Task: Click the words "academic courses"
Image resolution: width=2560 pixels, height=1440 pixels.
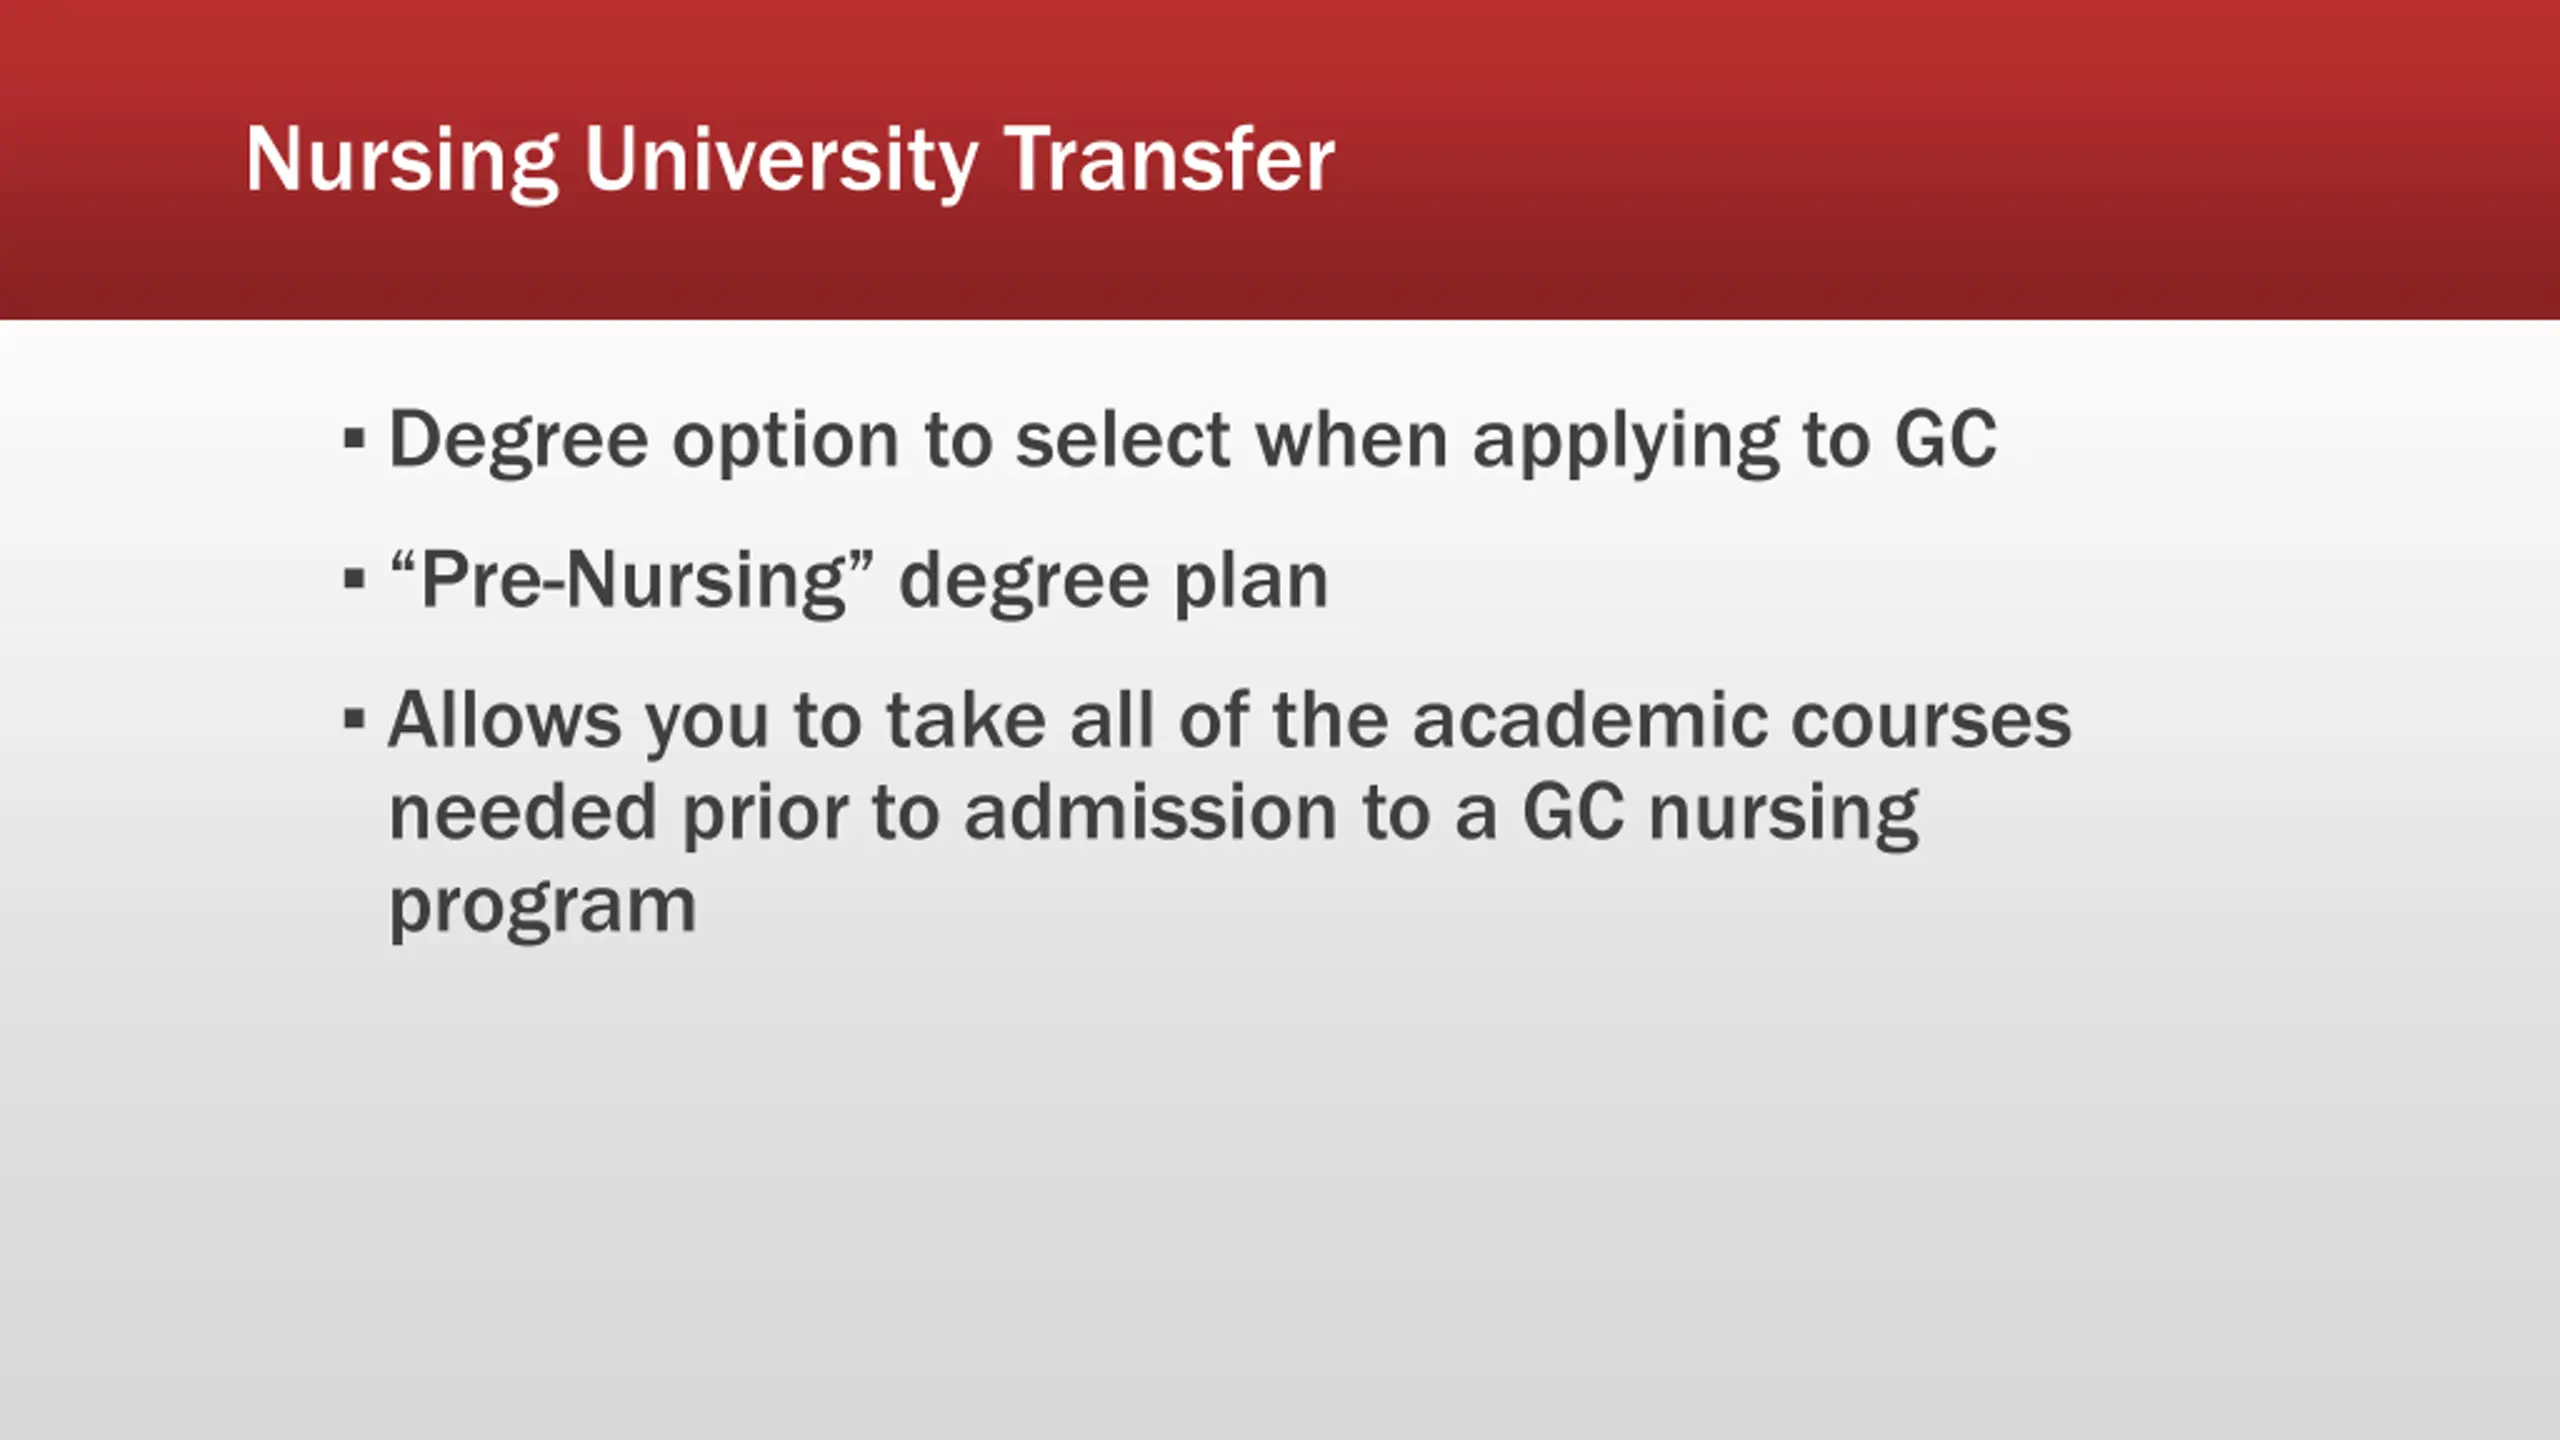Action: click(1742, 718)
